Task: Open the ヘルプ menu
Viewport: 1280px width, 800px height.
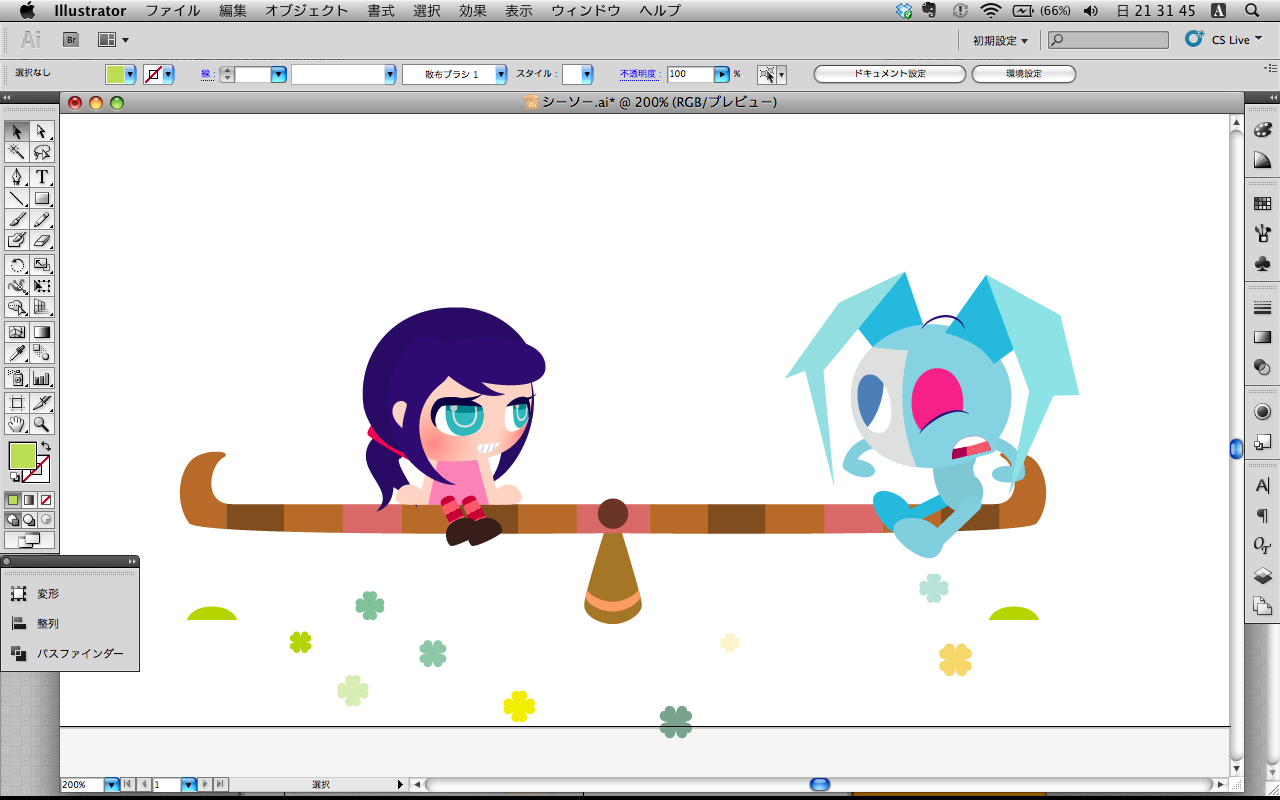Action: coord(659,11)
